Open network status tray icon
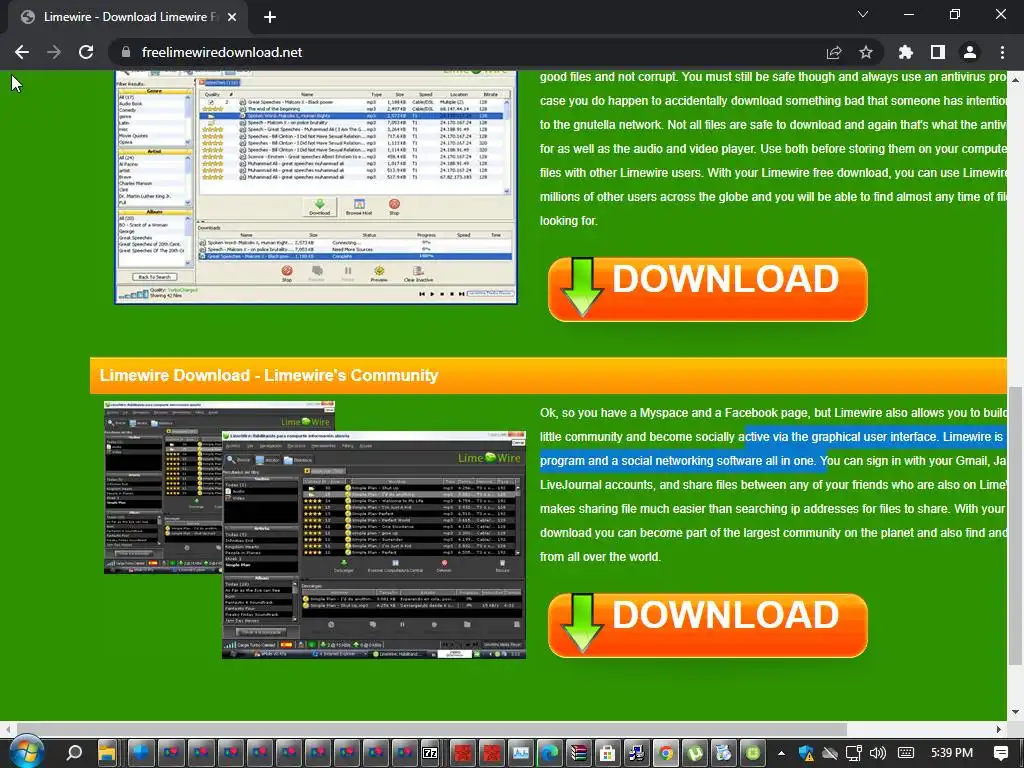The width and height of the screenshot is (1024, 768). [x=854, y=753]
